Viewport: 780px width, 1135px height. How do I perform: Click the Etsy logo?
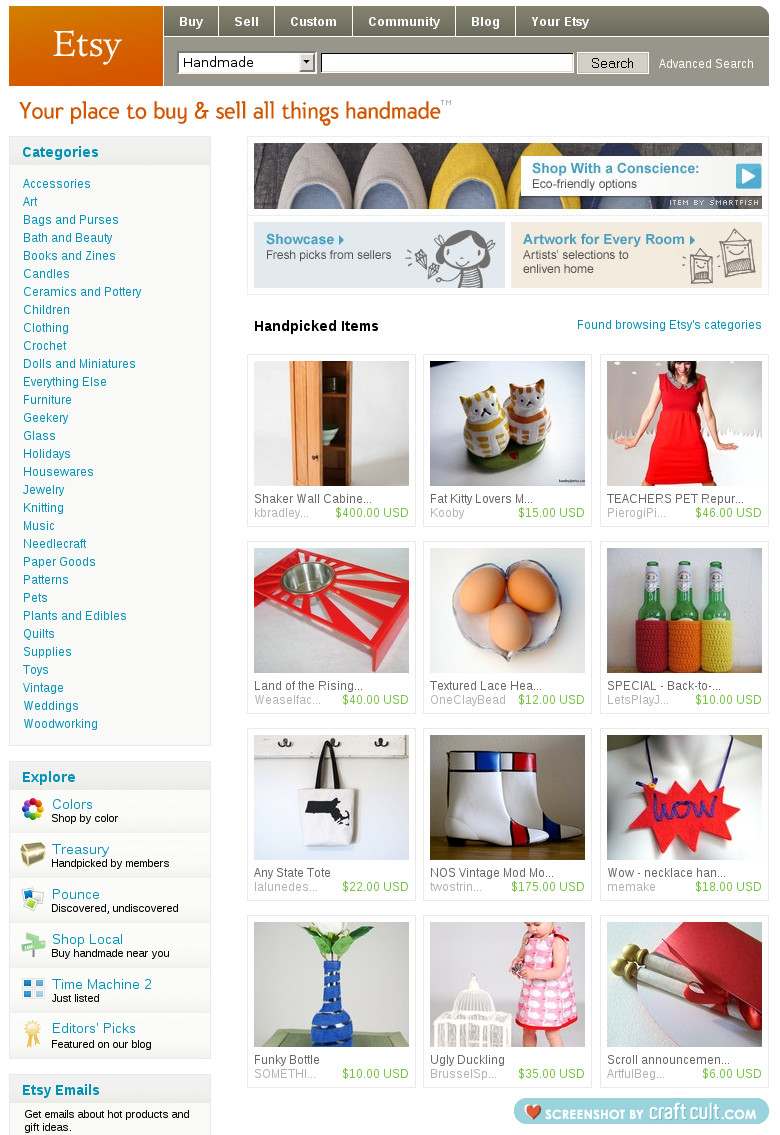click(x=86, y=46)
